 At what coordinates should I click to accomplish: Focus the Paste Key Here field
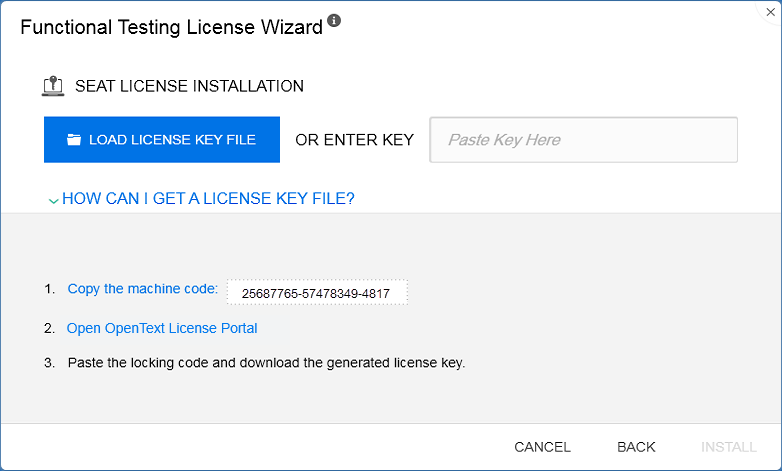[583, 140]
